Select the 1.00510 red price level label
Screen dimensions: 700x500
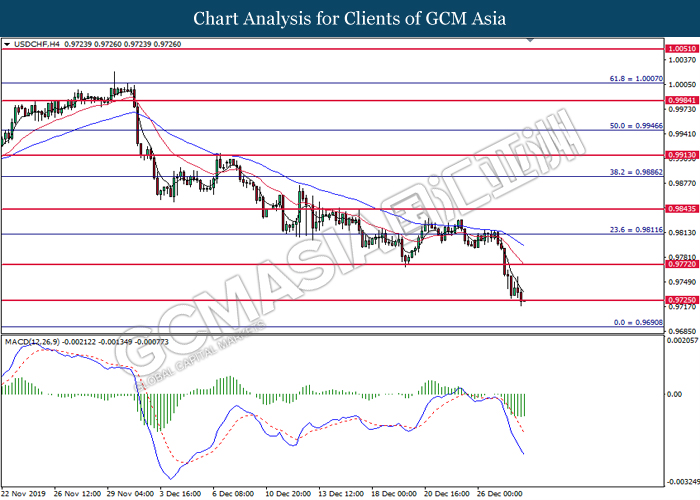point(681,49)
